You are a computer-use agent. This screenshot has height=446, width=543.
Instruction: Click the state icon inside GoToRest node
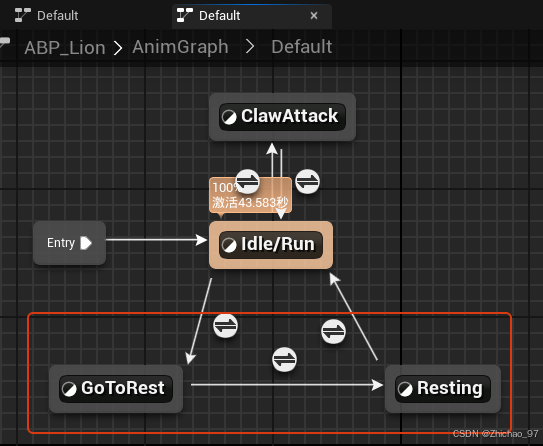point(69,389)
